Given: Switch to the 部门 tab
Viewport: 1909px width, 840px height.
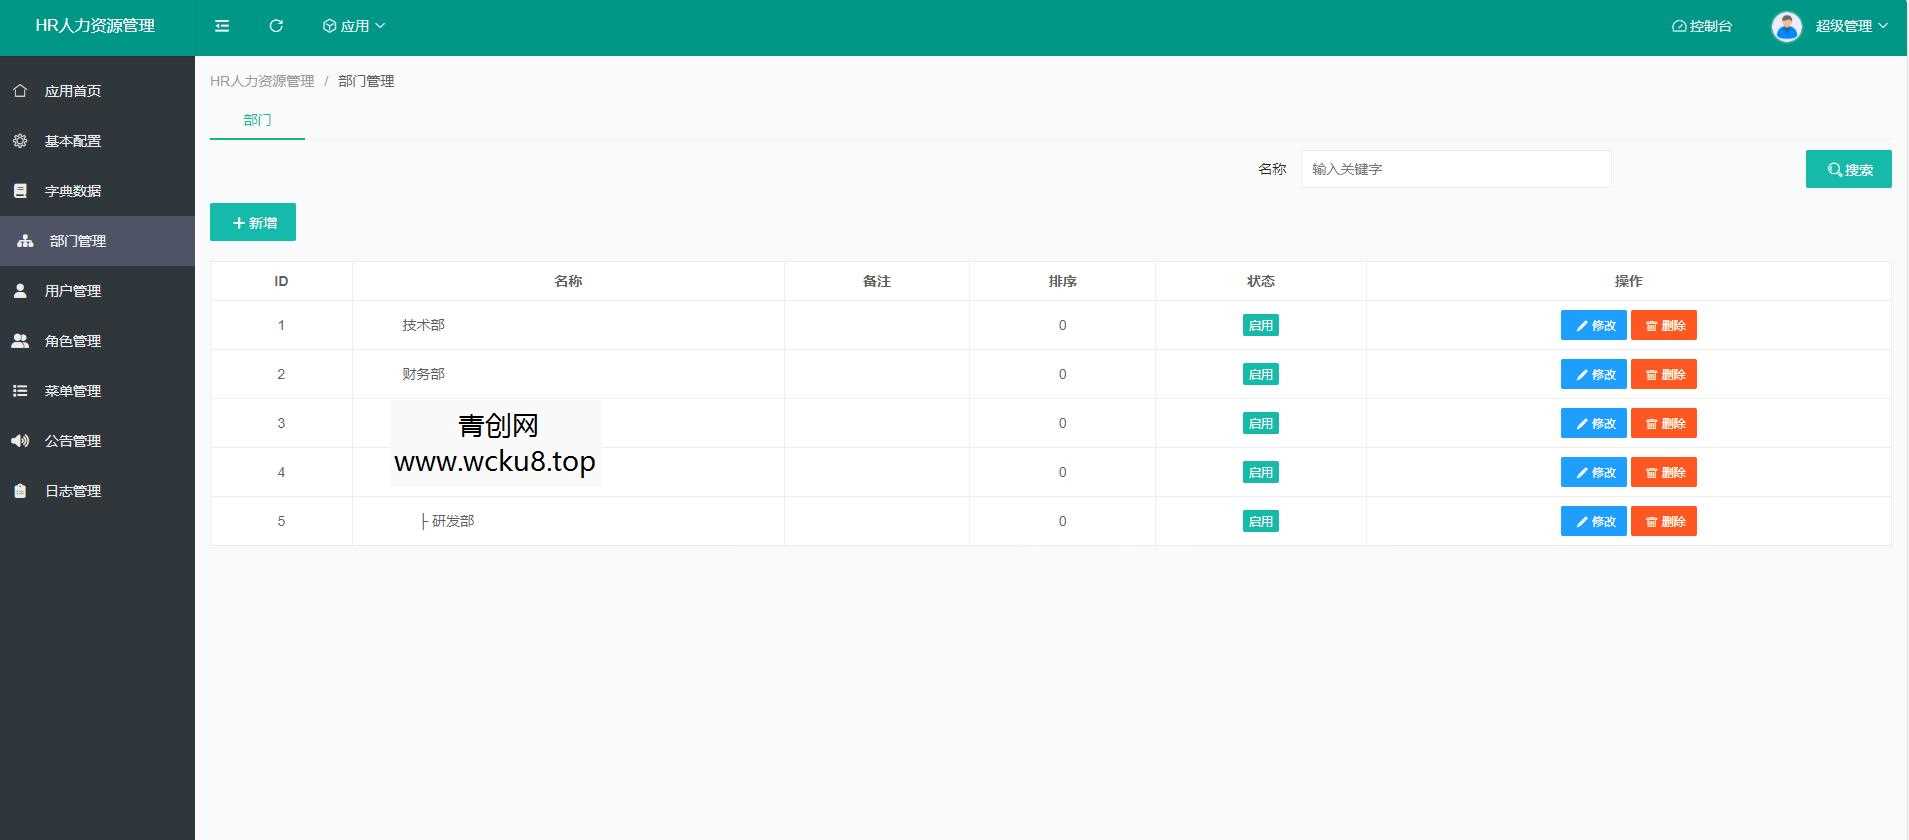Looking at the screenshot, I should [x=257, y=120].
